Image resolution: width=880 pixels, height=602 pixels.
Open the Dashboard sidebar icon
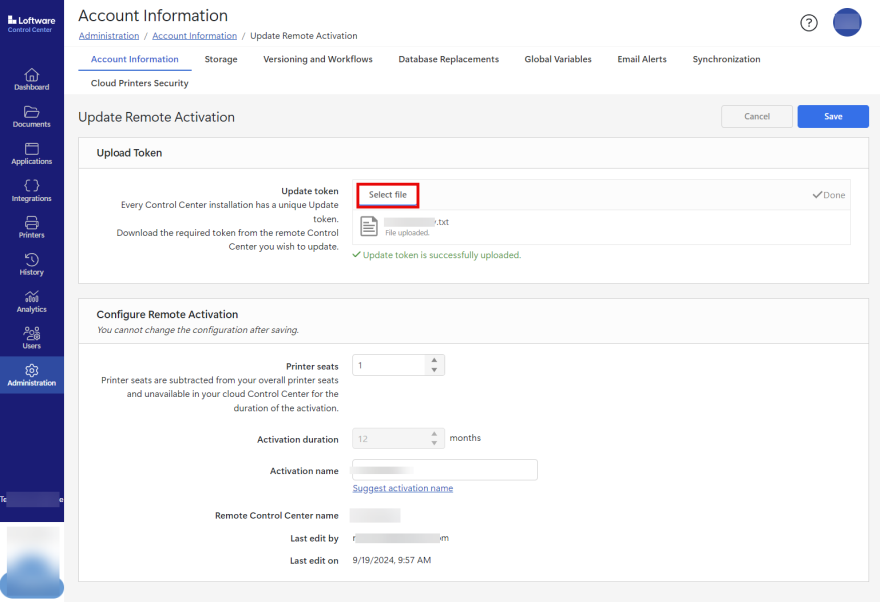click(31, 79)
